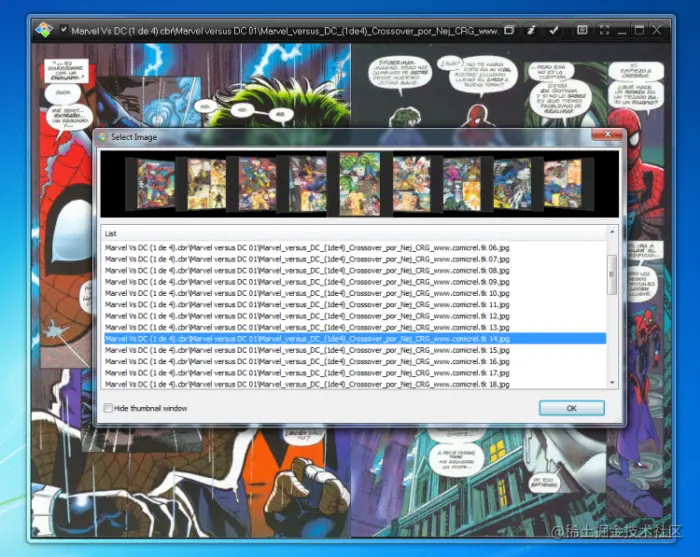Image resolution: width=700 pixels, height=557 pixels.
Task: Select the list entry ending in 17.jpg
Action: coord(354,373)
